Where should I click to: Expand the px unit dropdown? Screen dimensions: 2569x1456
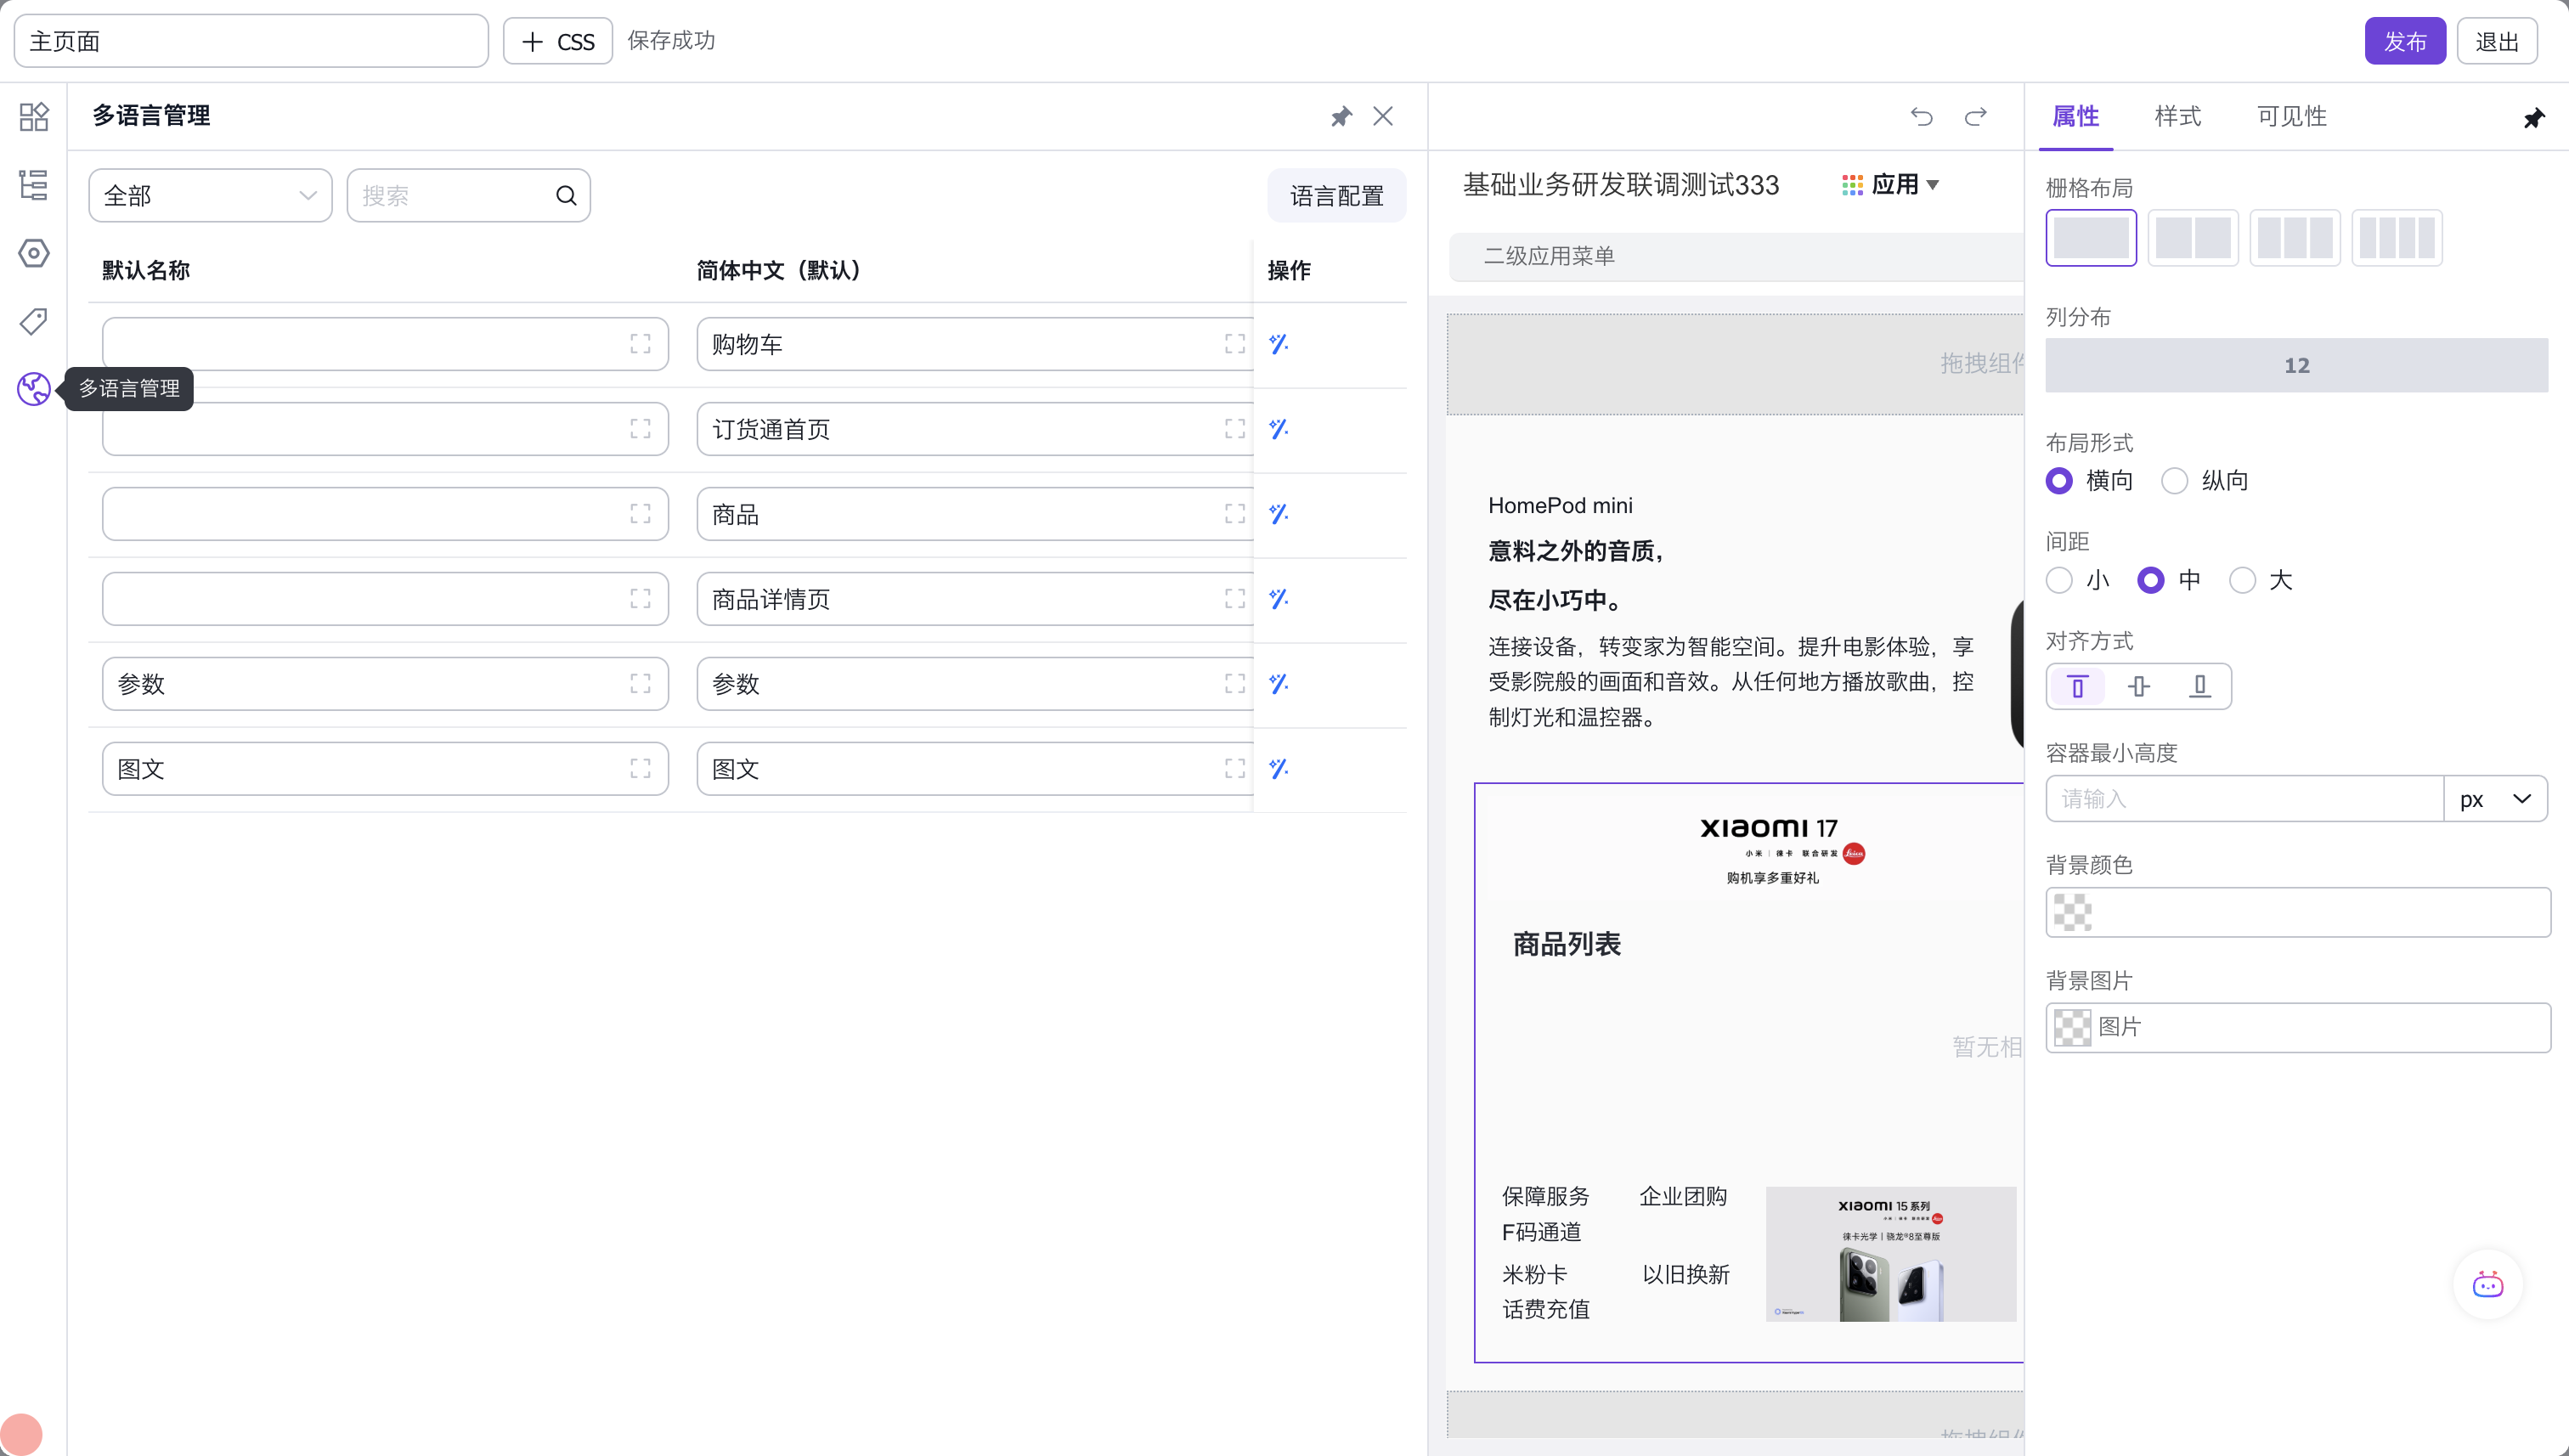pos(2495,799)
